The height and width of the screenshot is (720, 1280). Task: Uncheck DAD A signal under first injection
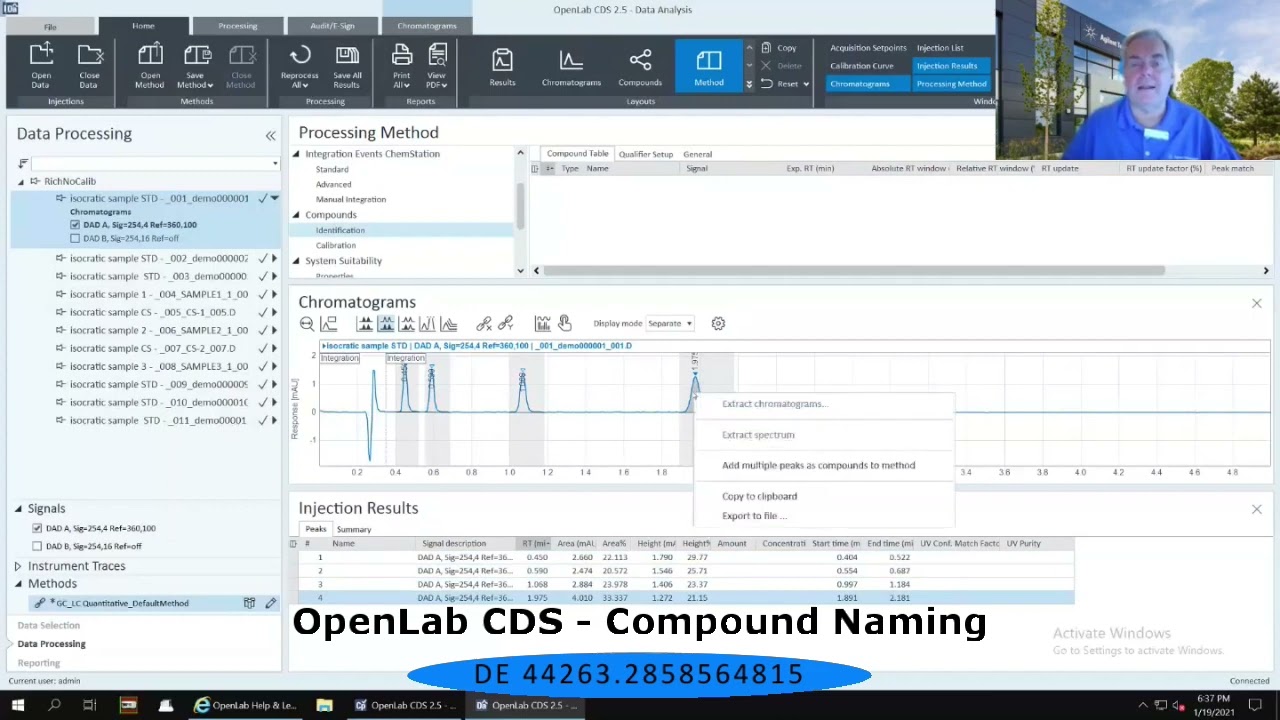point(75,225)
